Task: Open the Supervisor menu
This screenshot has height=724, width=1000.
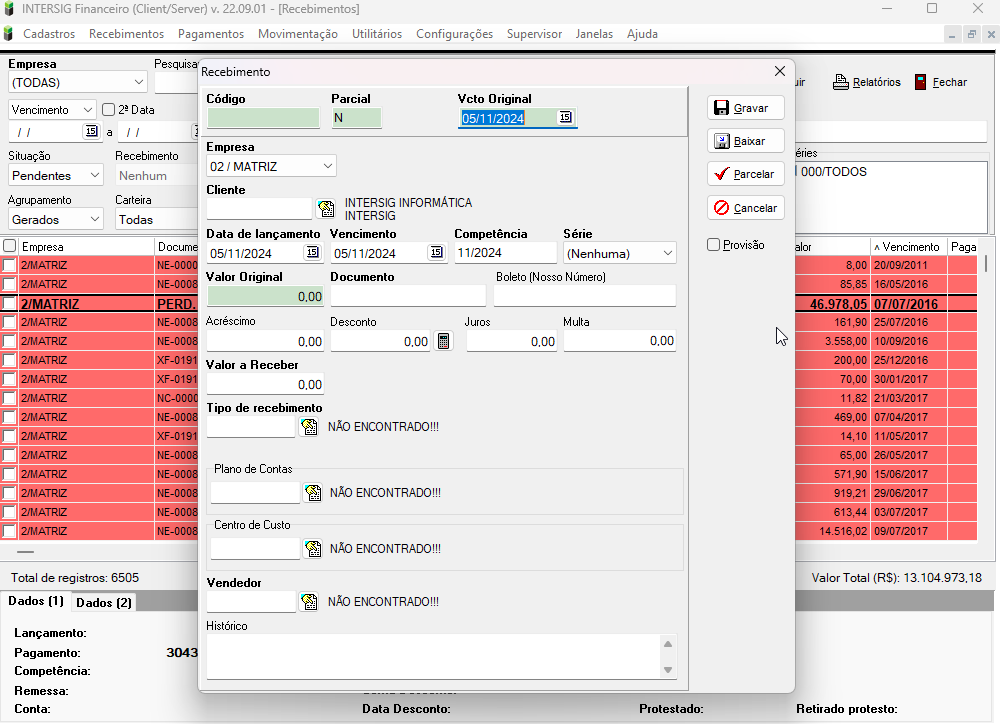Action: pos(534,34)
